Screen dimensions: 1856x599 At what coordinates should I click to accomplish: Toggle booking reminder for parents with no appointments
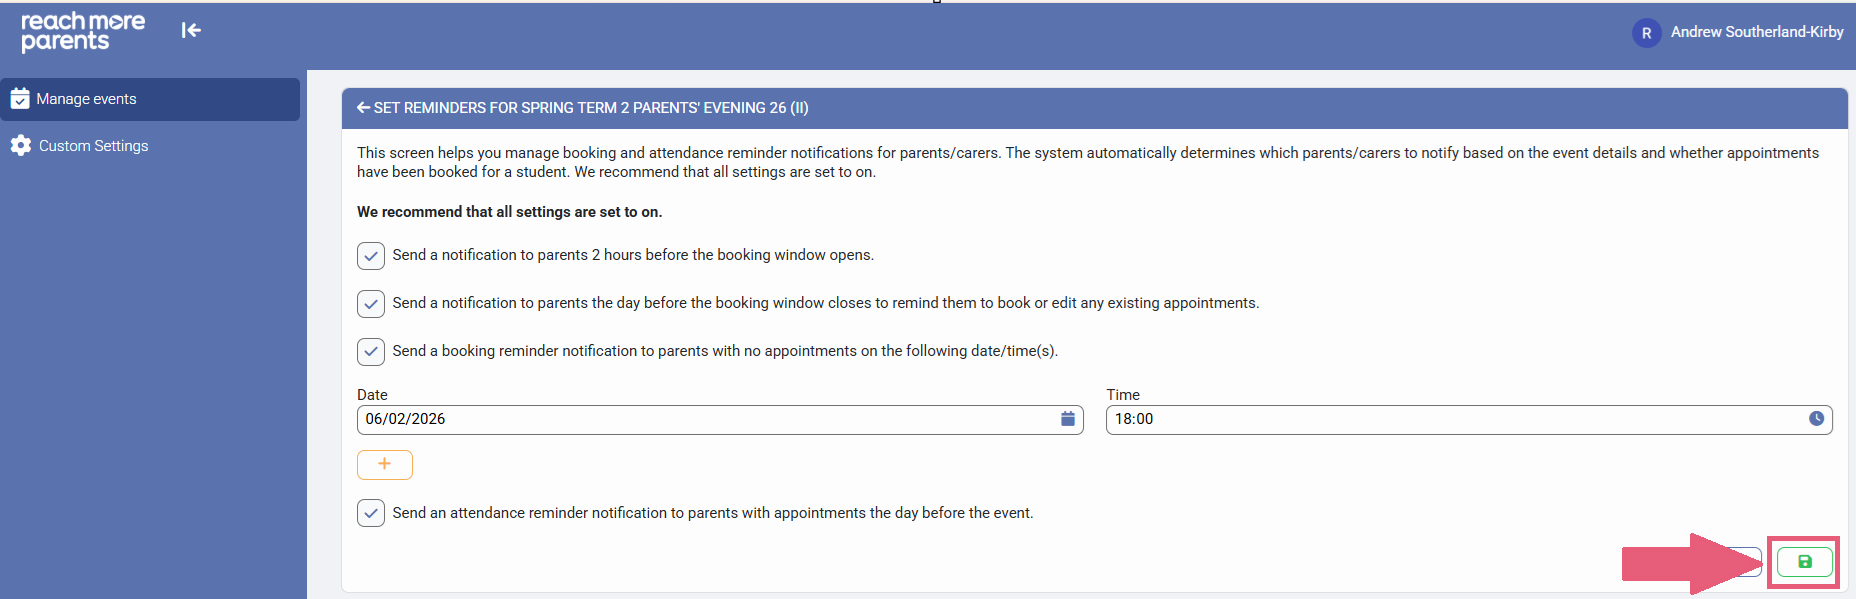[x=371, y=352]
